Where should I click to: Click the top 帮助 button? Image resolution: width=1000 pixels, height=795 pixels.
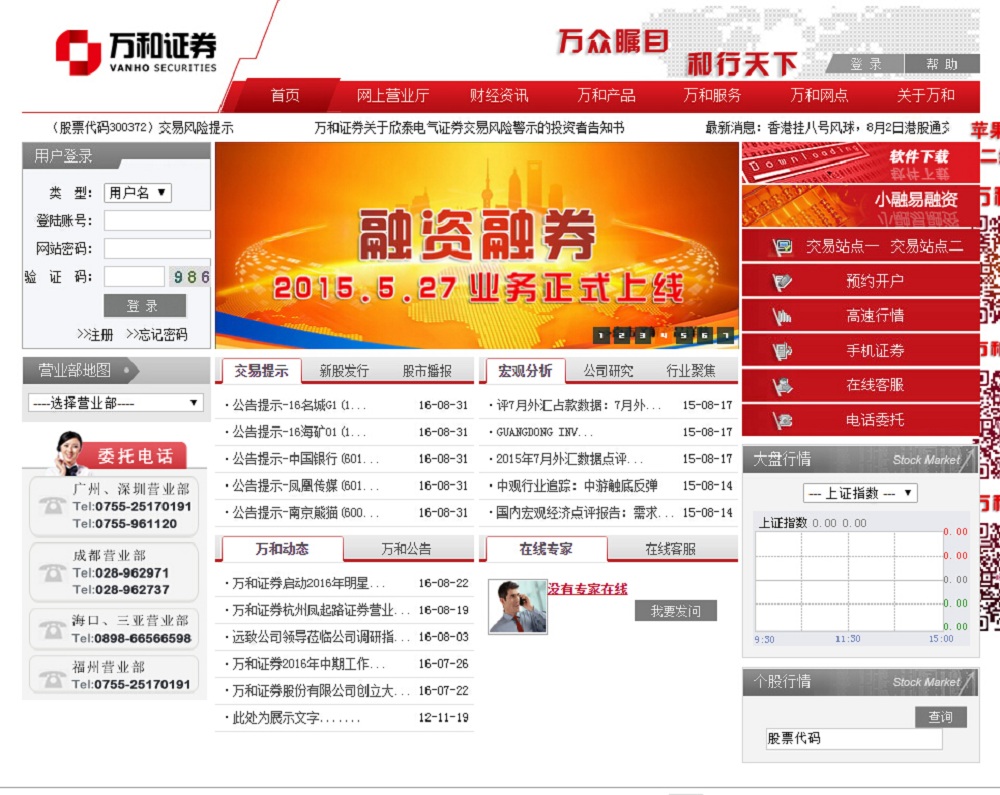(942, 64)
